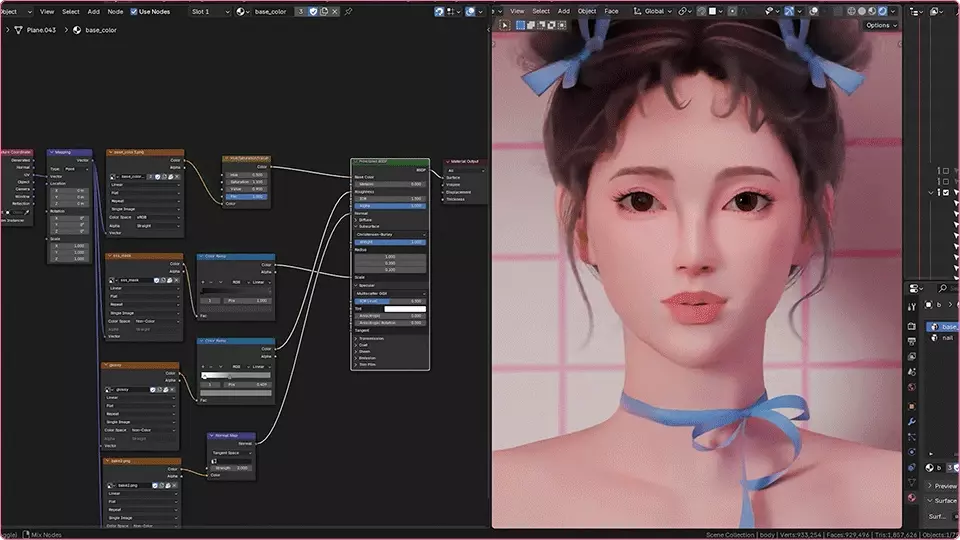The width and height of the screenshot is (960, 540).
Task: Select wireframe viewport shading
Action: [x=852, y=11]
